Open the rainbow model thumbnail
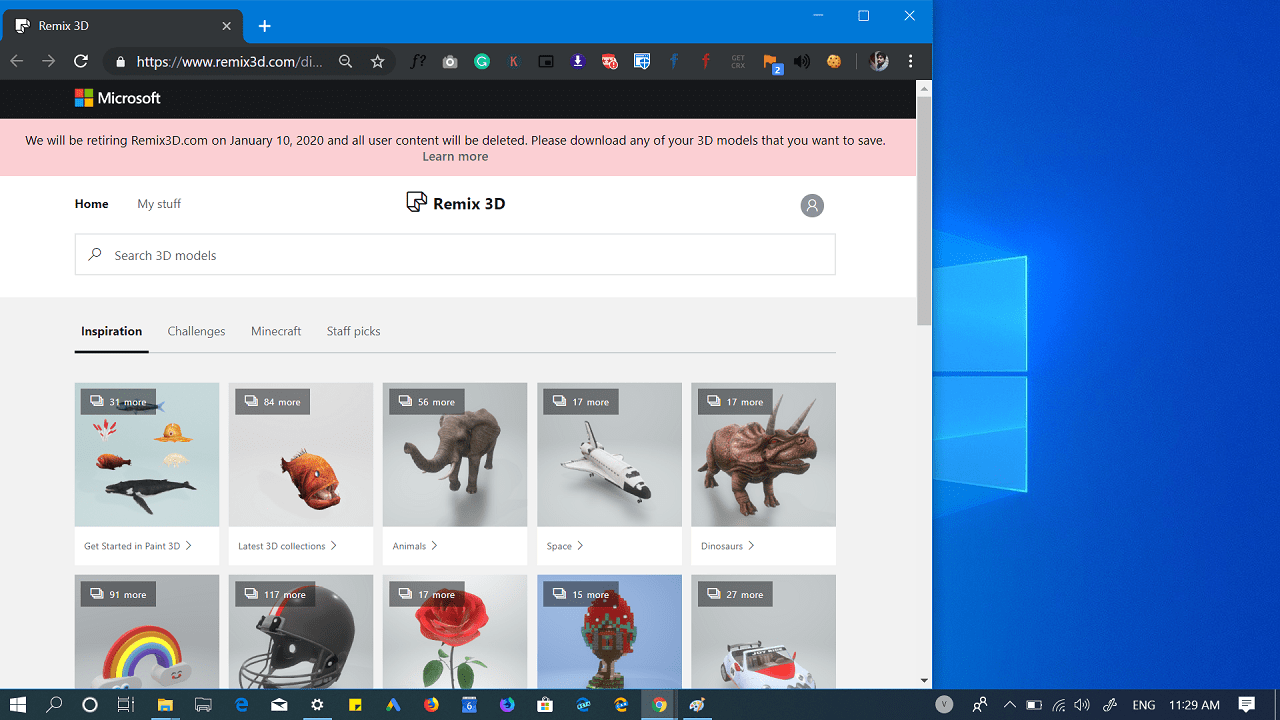The image size is (1280, 720). [147, 632]
